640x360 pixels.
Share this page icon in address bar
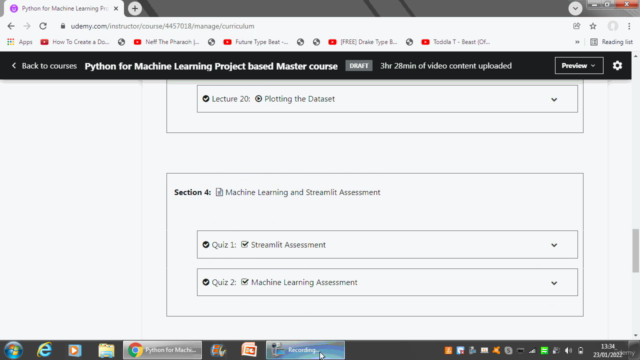pos(576,26)
